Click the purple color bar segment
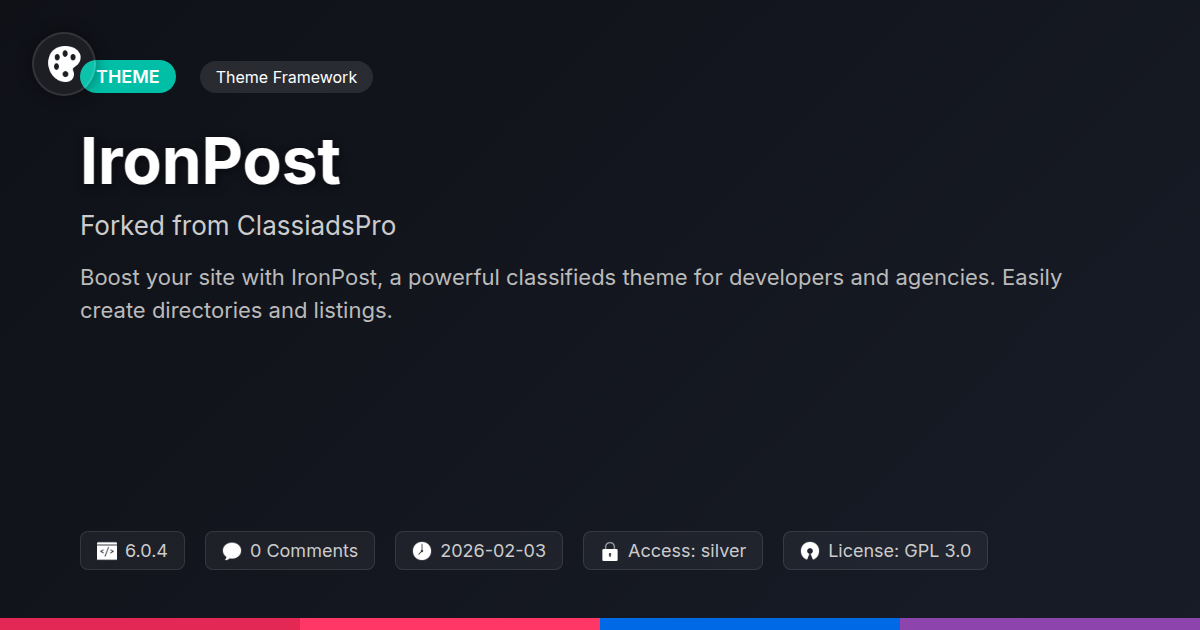 coord(1050,624)
